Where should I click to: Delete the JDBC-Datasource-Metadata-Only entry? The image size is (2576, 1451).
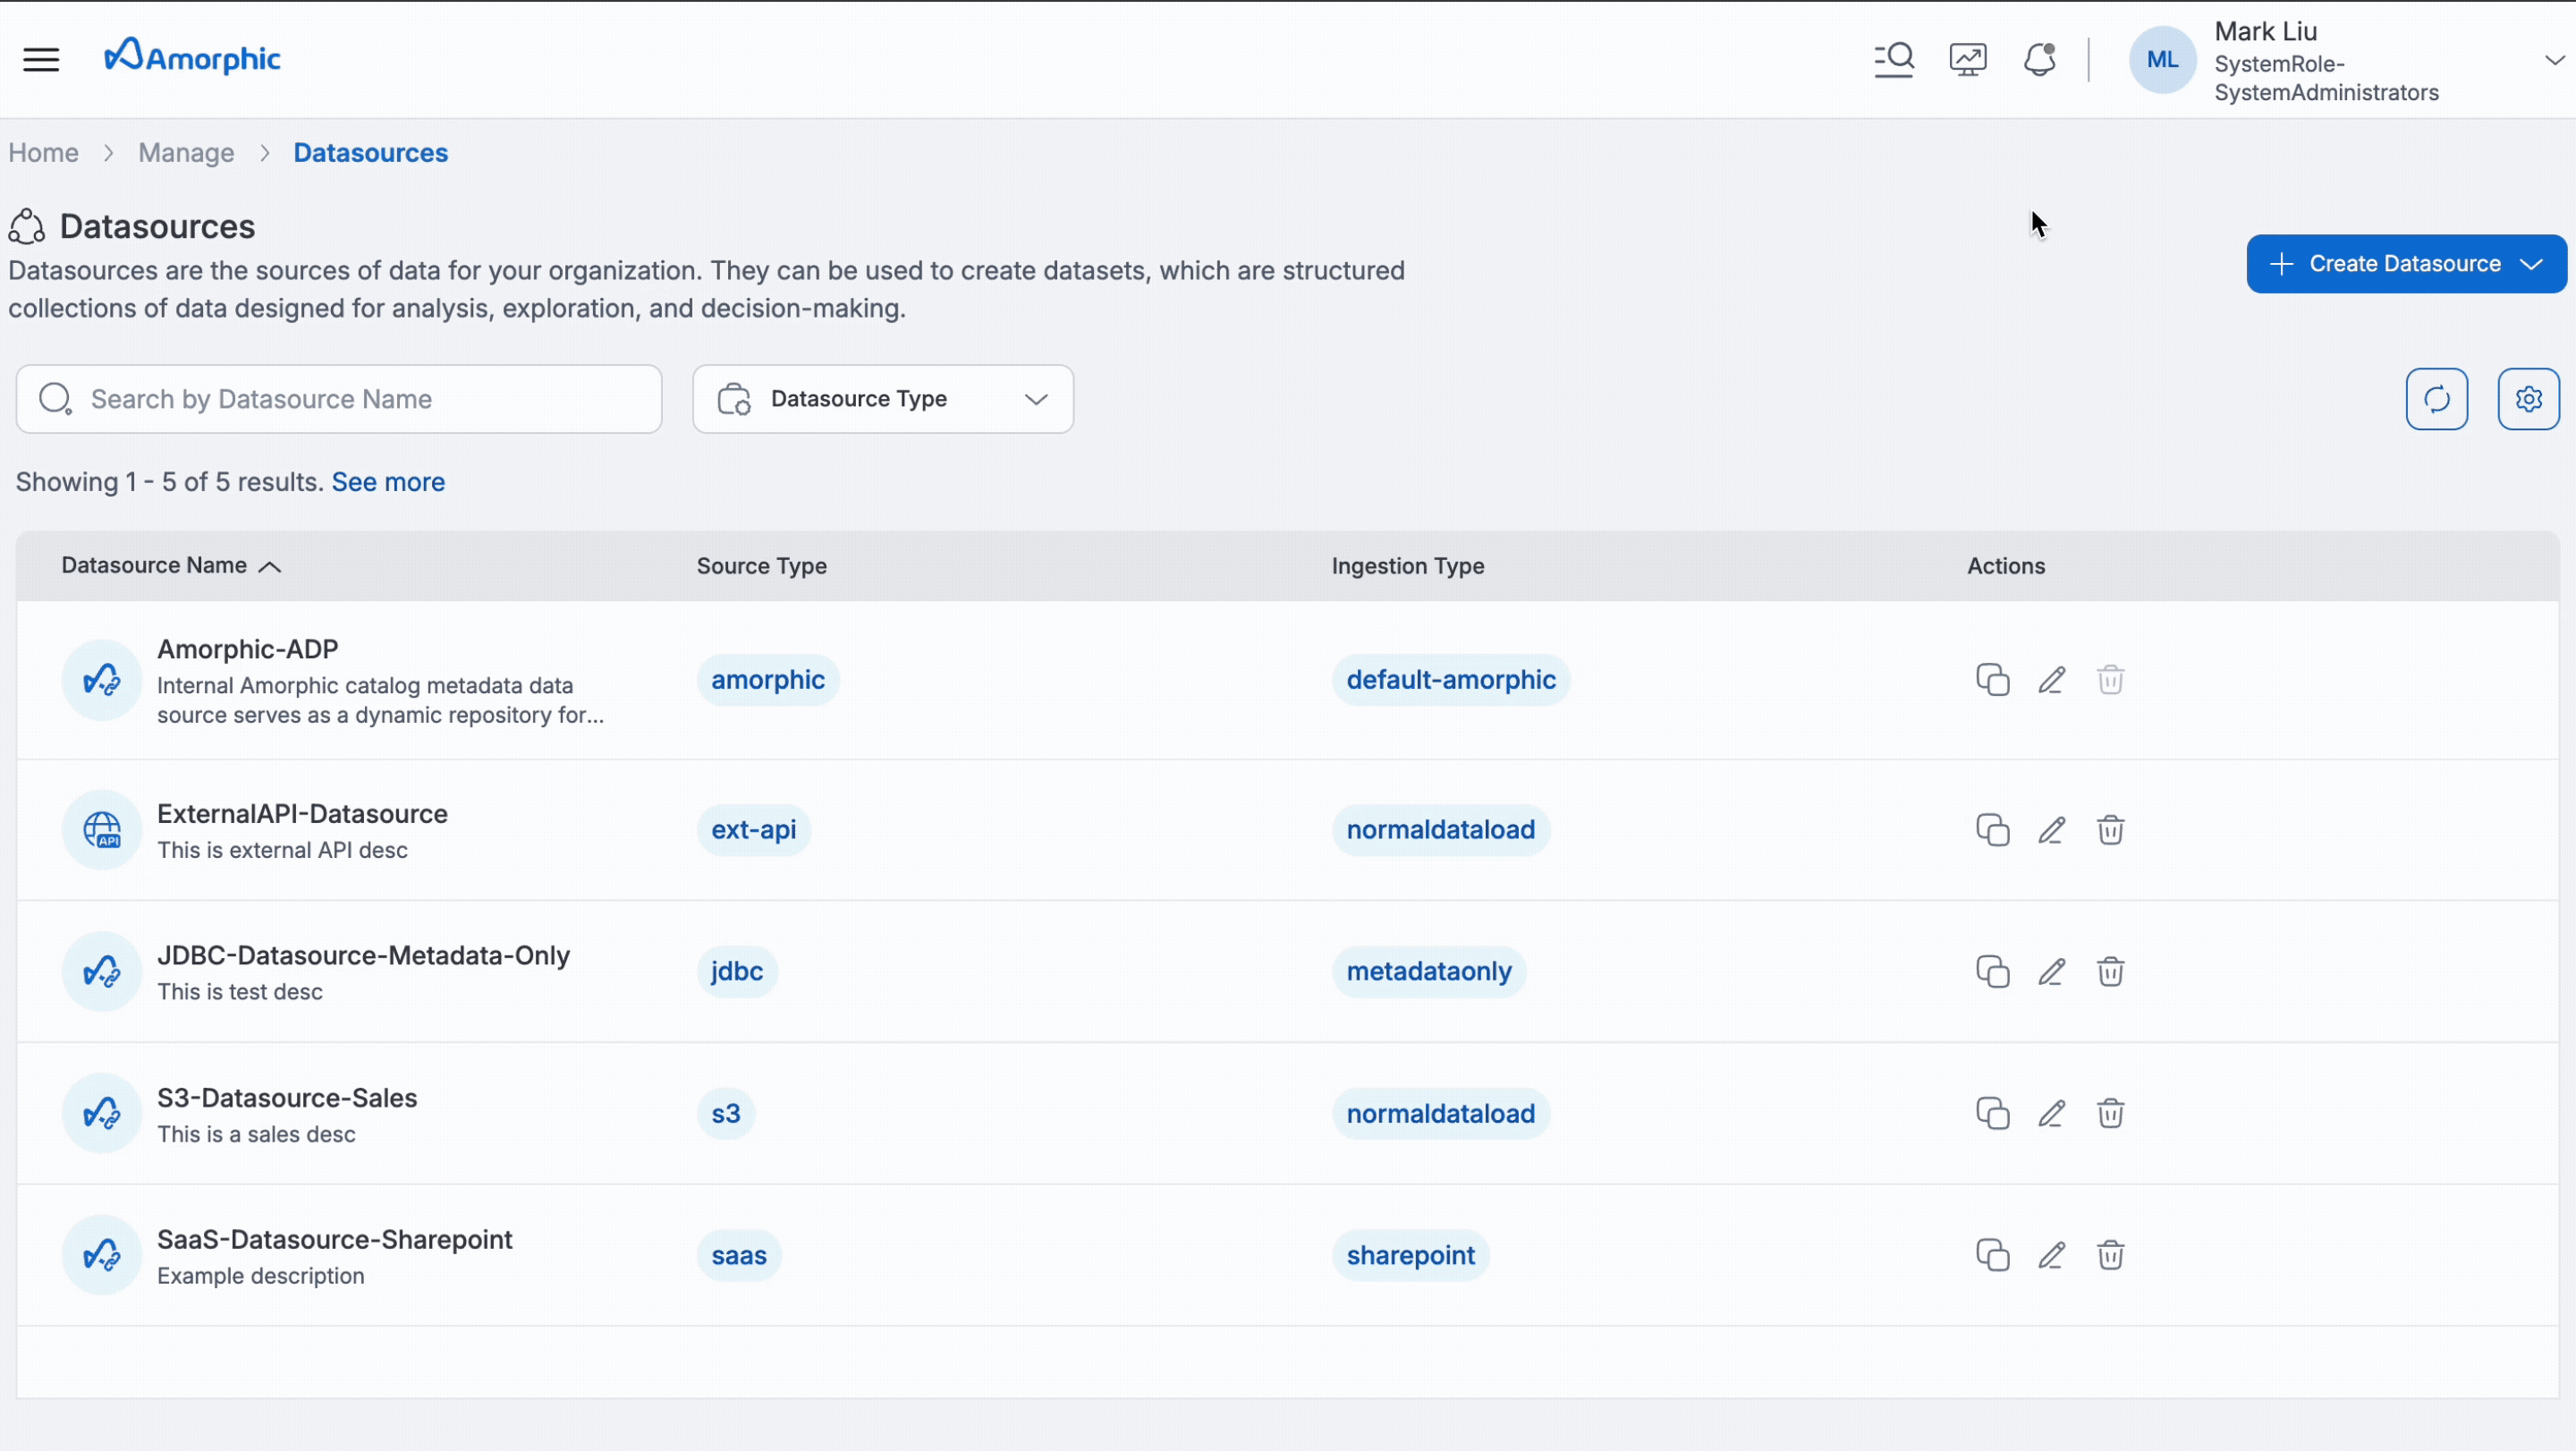pyautogui.click(x=2110, y=971)
